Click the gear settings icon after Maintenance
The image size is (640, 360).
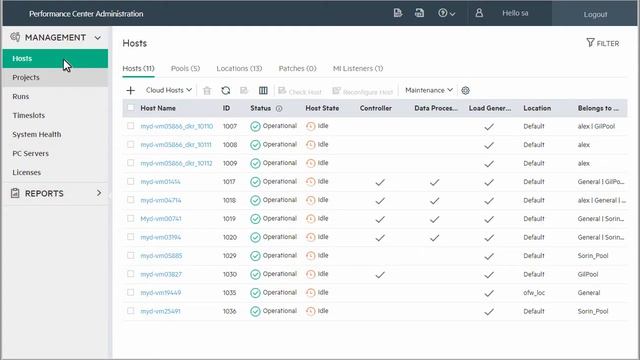(x=465, y=90)
